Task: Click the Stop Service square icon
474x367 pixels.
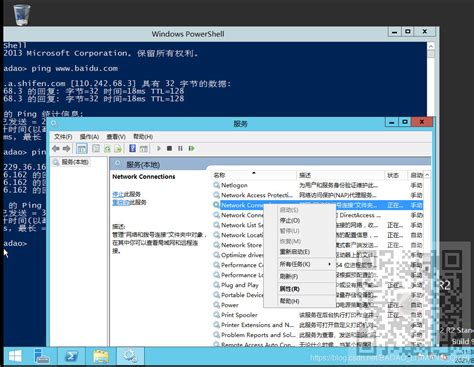Action: pos(169,148)
